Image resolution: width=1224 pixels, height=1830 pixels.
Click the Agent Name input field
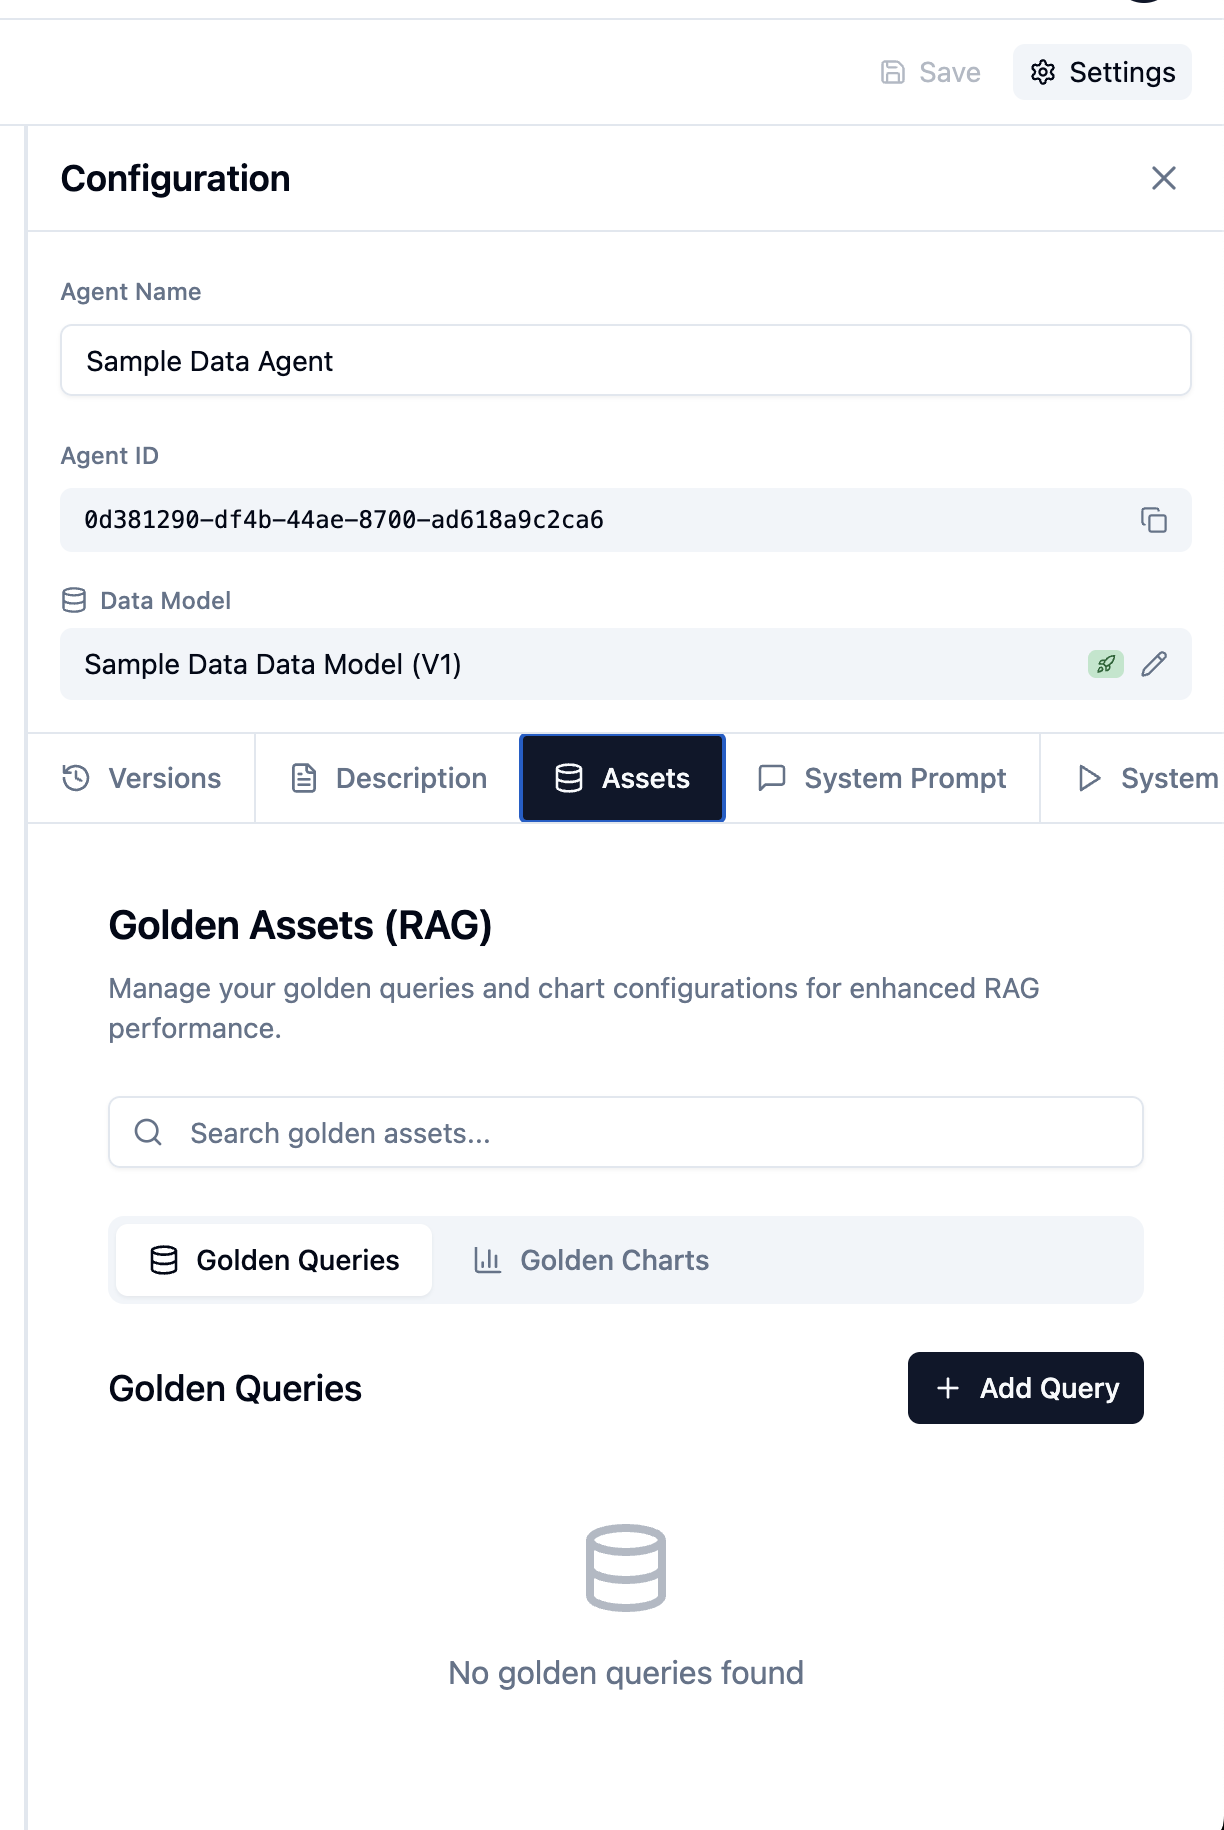tap(624, 360)
